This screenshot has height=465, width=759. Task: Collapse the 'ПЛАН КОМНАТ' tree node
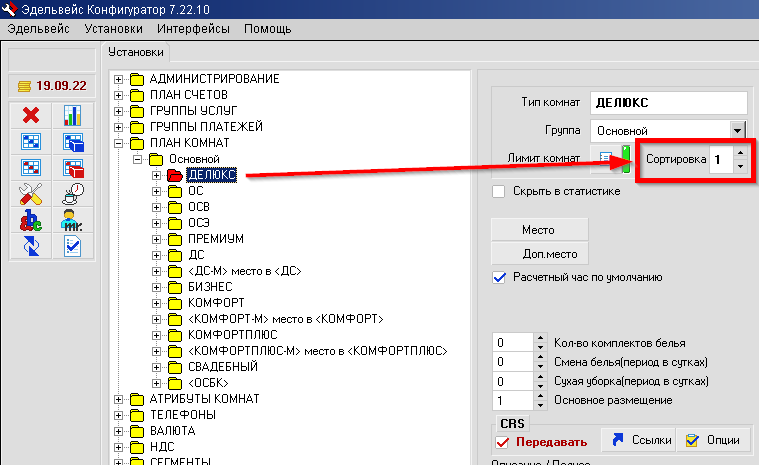(120, 143)
